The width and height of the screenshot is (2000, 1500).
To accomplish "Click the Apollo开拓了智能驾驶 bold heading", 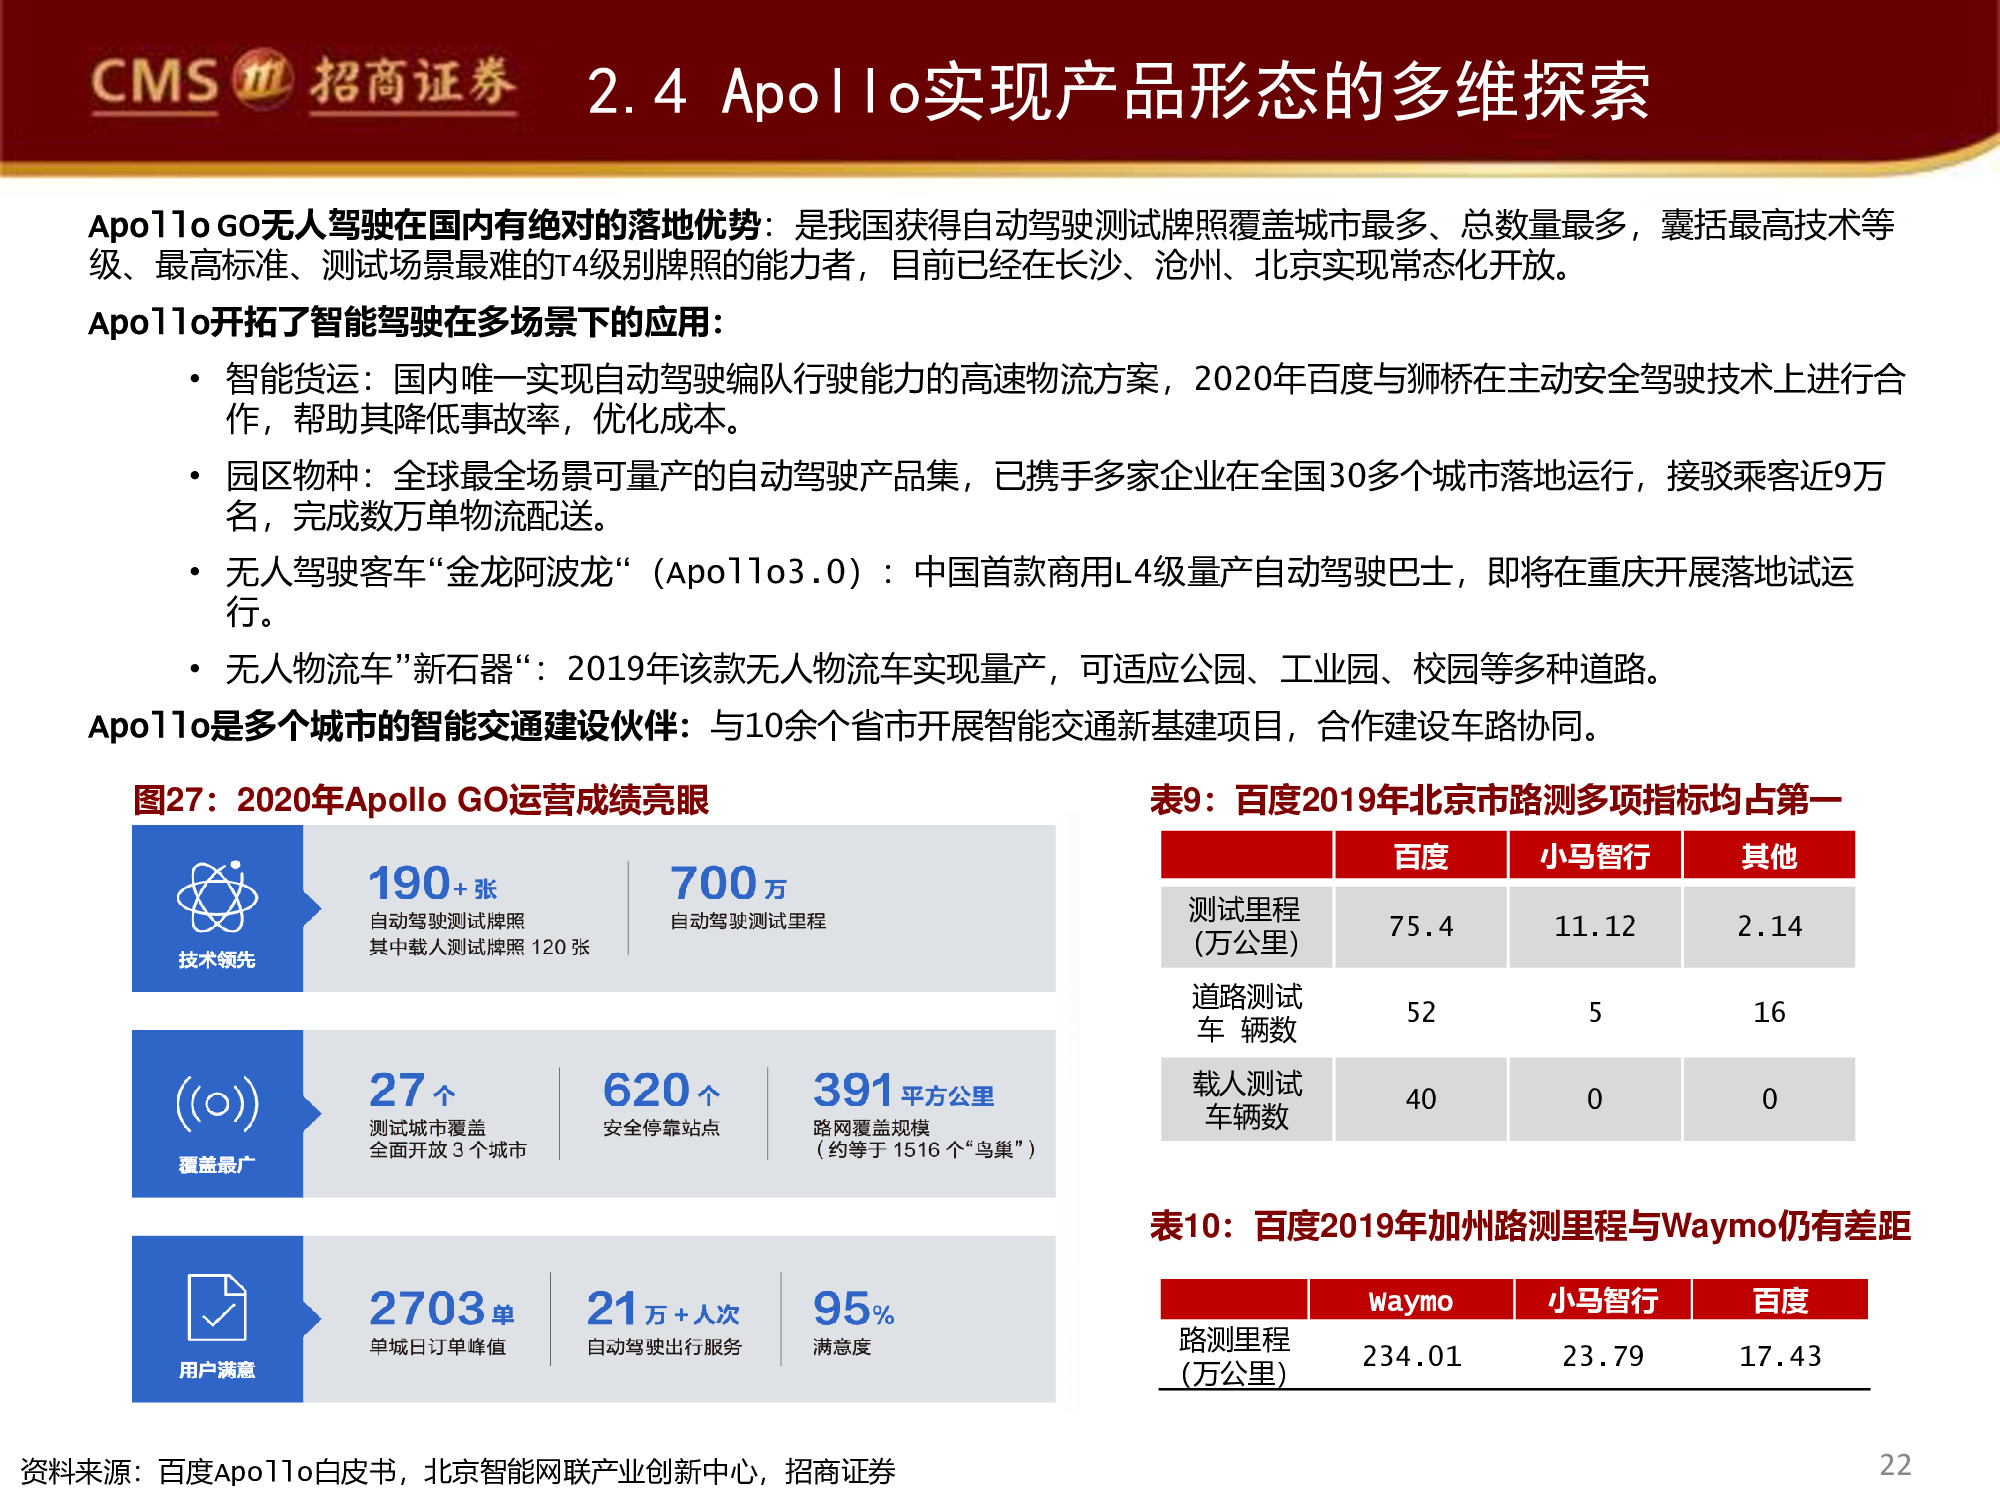I will click(x=406, y=322).
